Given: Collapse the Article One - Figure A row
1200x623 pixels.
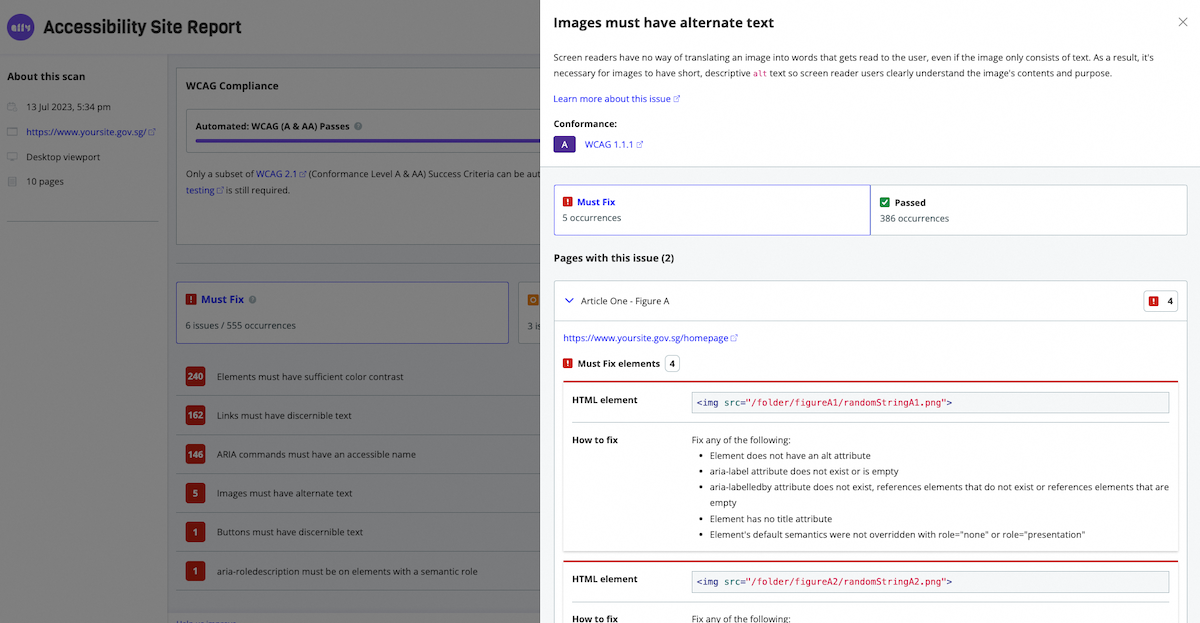Looking at the screenshot, I should click(x=868, y=301).
